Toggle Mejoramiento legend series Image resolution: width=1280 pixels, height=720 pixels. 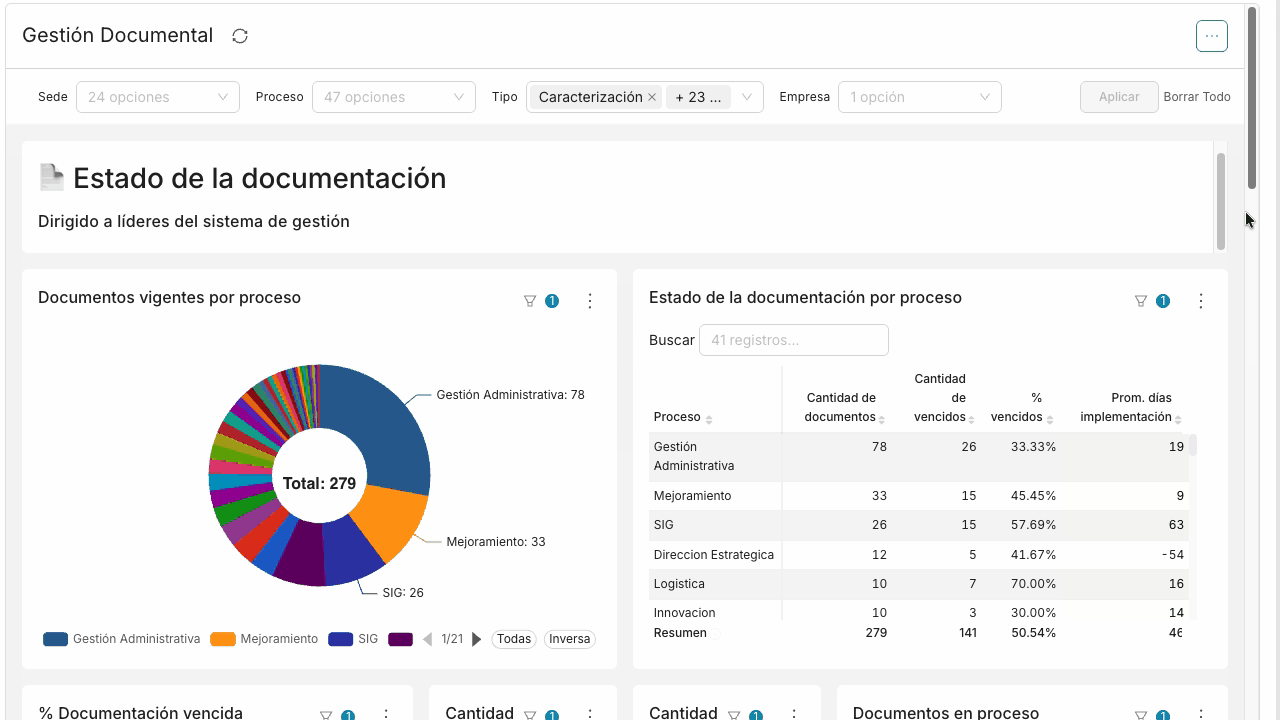pos(264,639)
